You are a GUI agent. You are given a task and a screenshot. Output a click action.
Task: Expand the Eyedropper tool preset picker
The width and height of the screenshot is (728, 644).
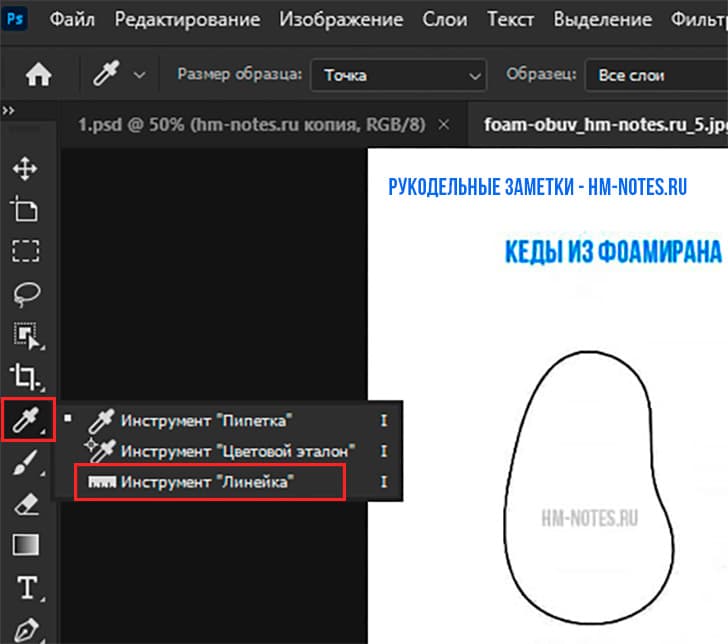pos(139,75)
